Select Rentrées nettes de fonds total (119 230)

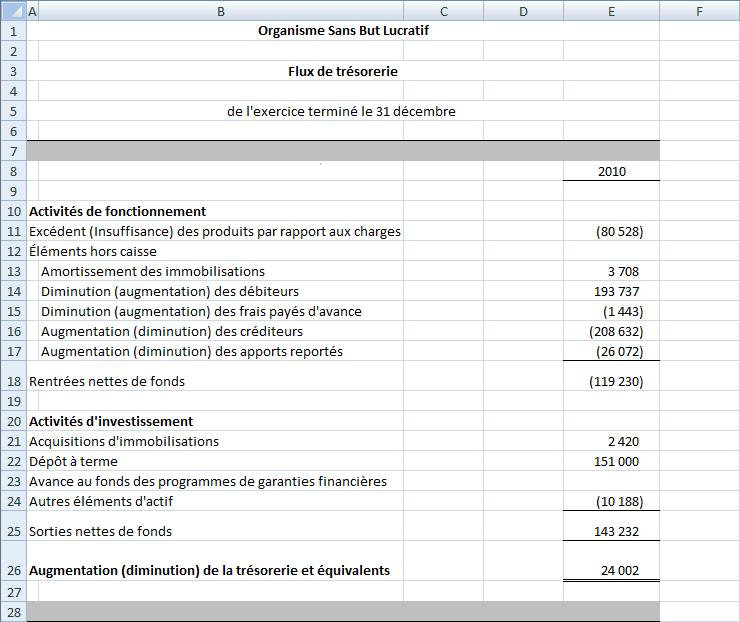click(x=611, y=381)
